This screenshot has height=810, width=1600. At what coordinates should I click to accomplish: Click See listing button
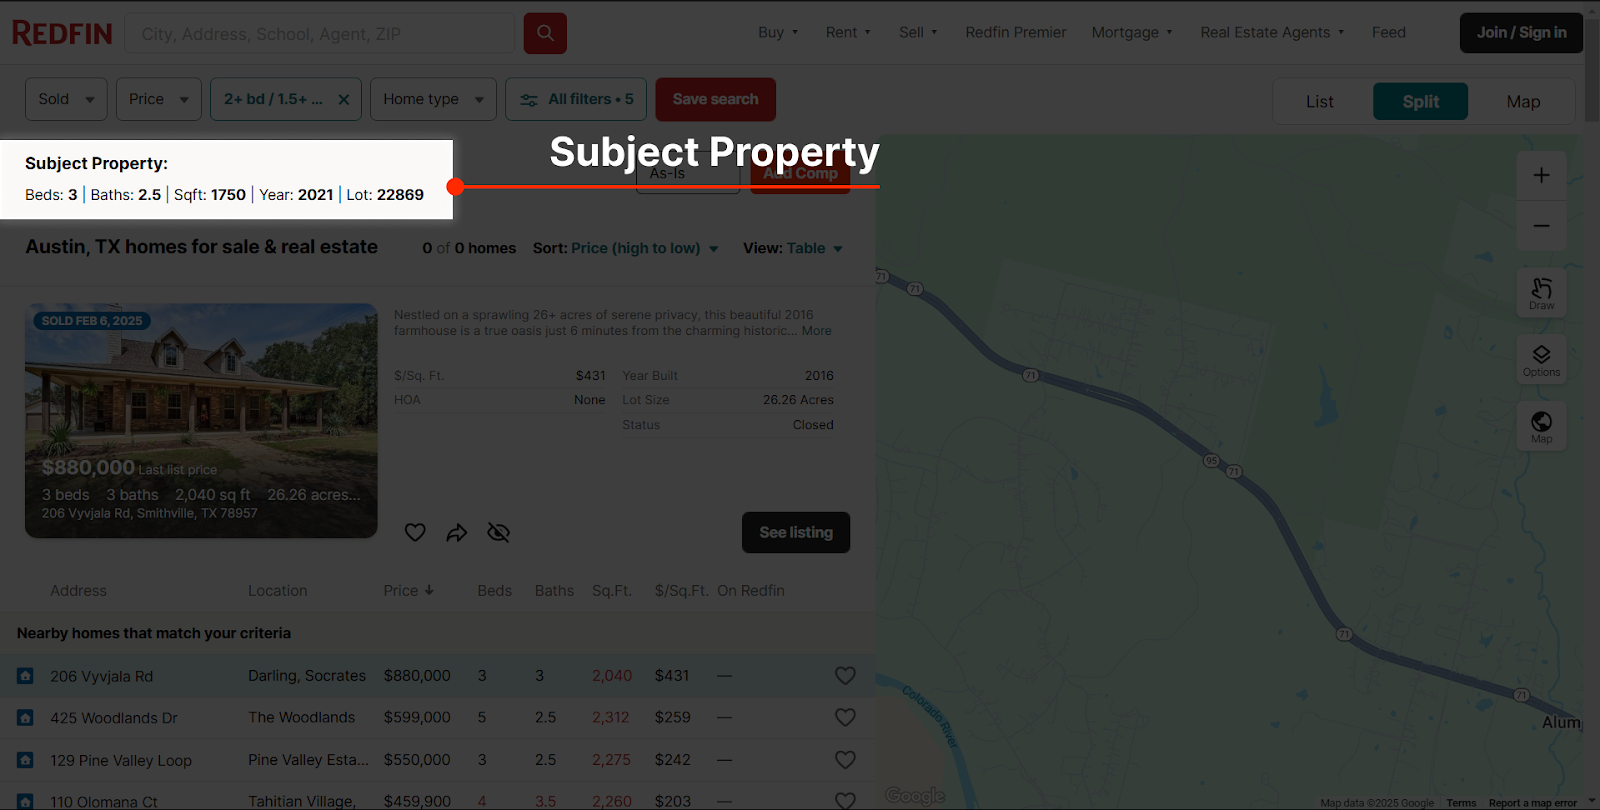796,533
